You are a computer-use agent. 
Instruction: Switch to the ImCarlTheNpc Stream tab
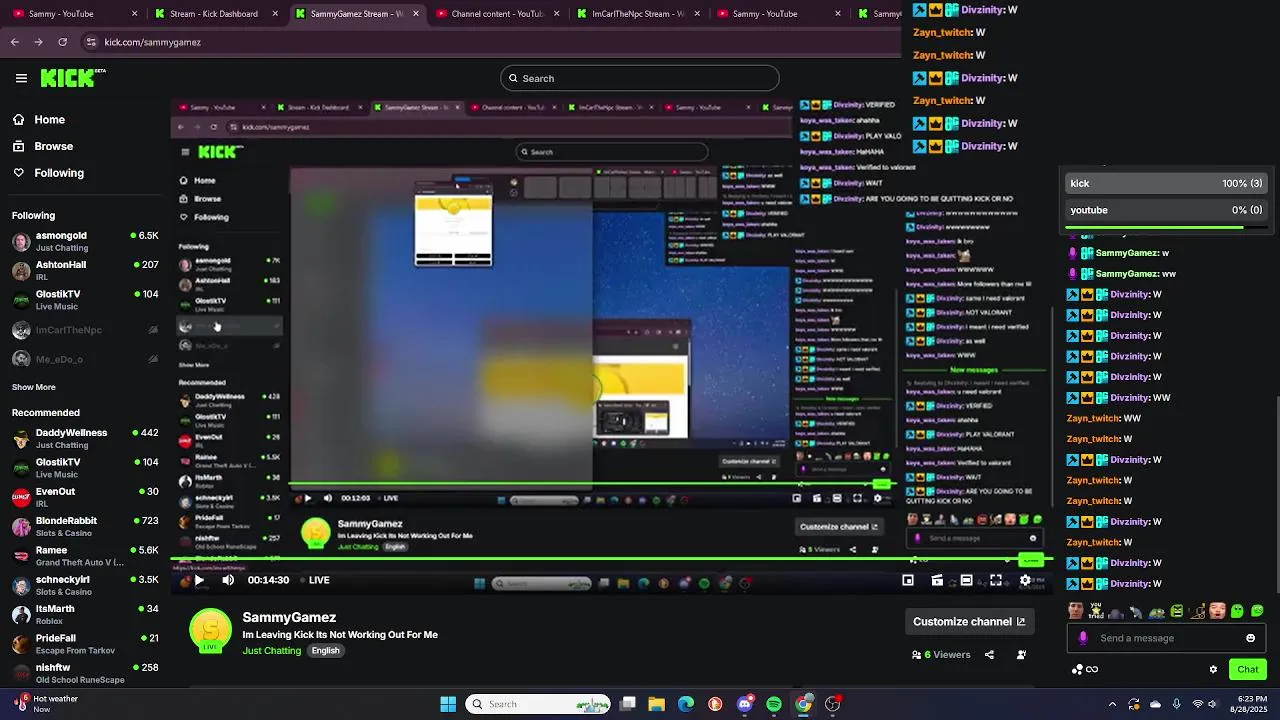point(636,14)
